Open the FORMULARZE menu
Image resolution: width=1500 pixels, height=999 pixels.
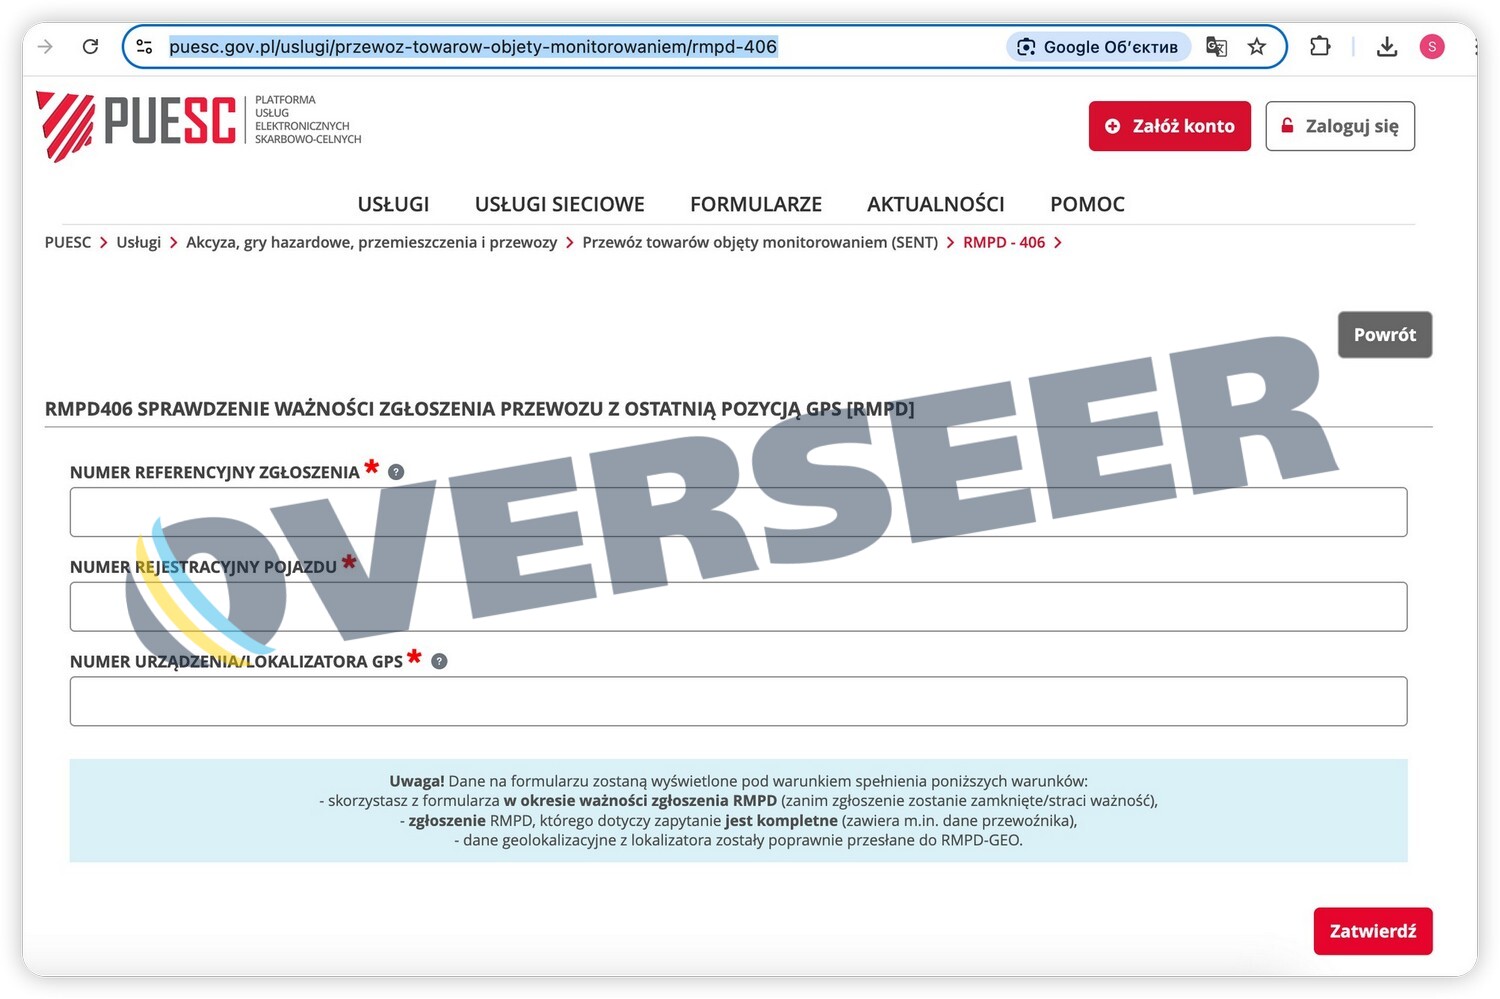click(x=756, y=204)
